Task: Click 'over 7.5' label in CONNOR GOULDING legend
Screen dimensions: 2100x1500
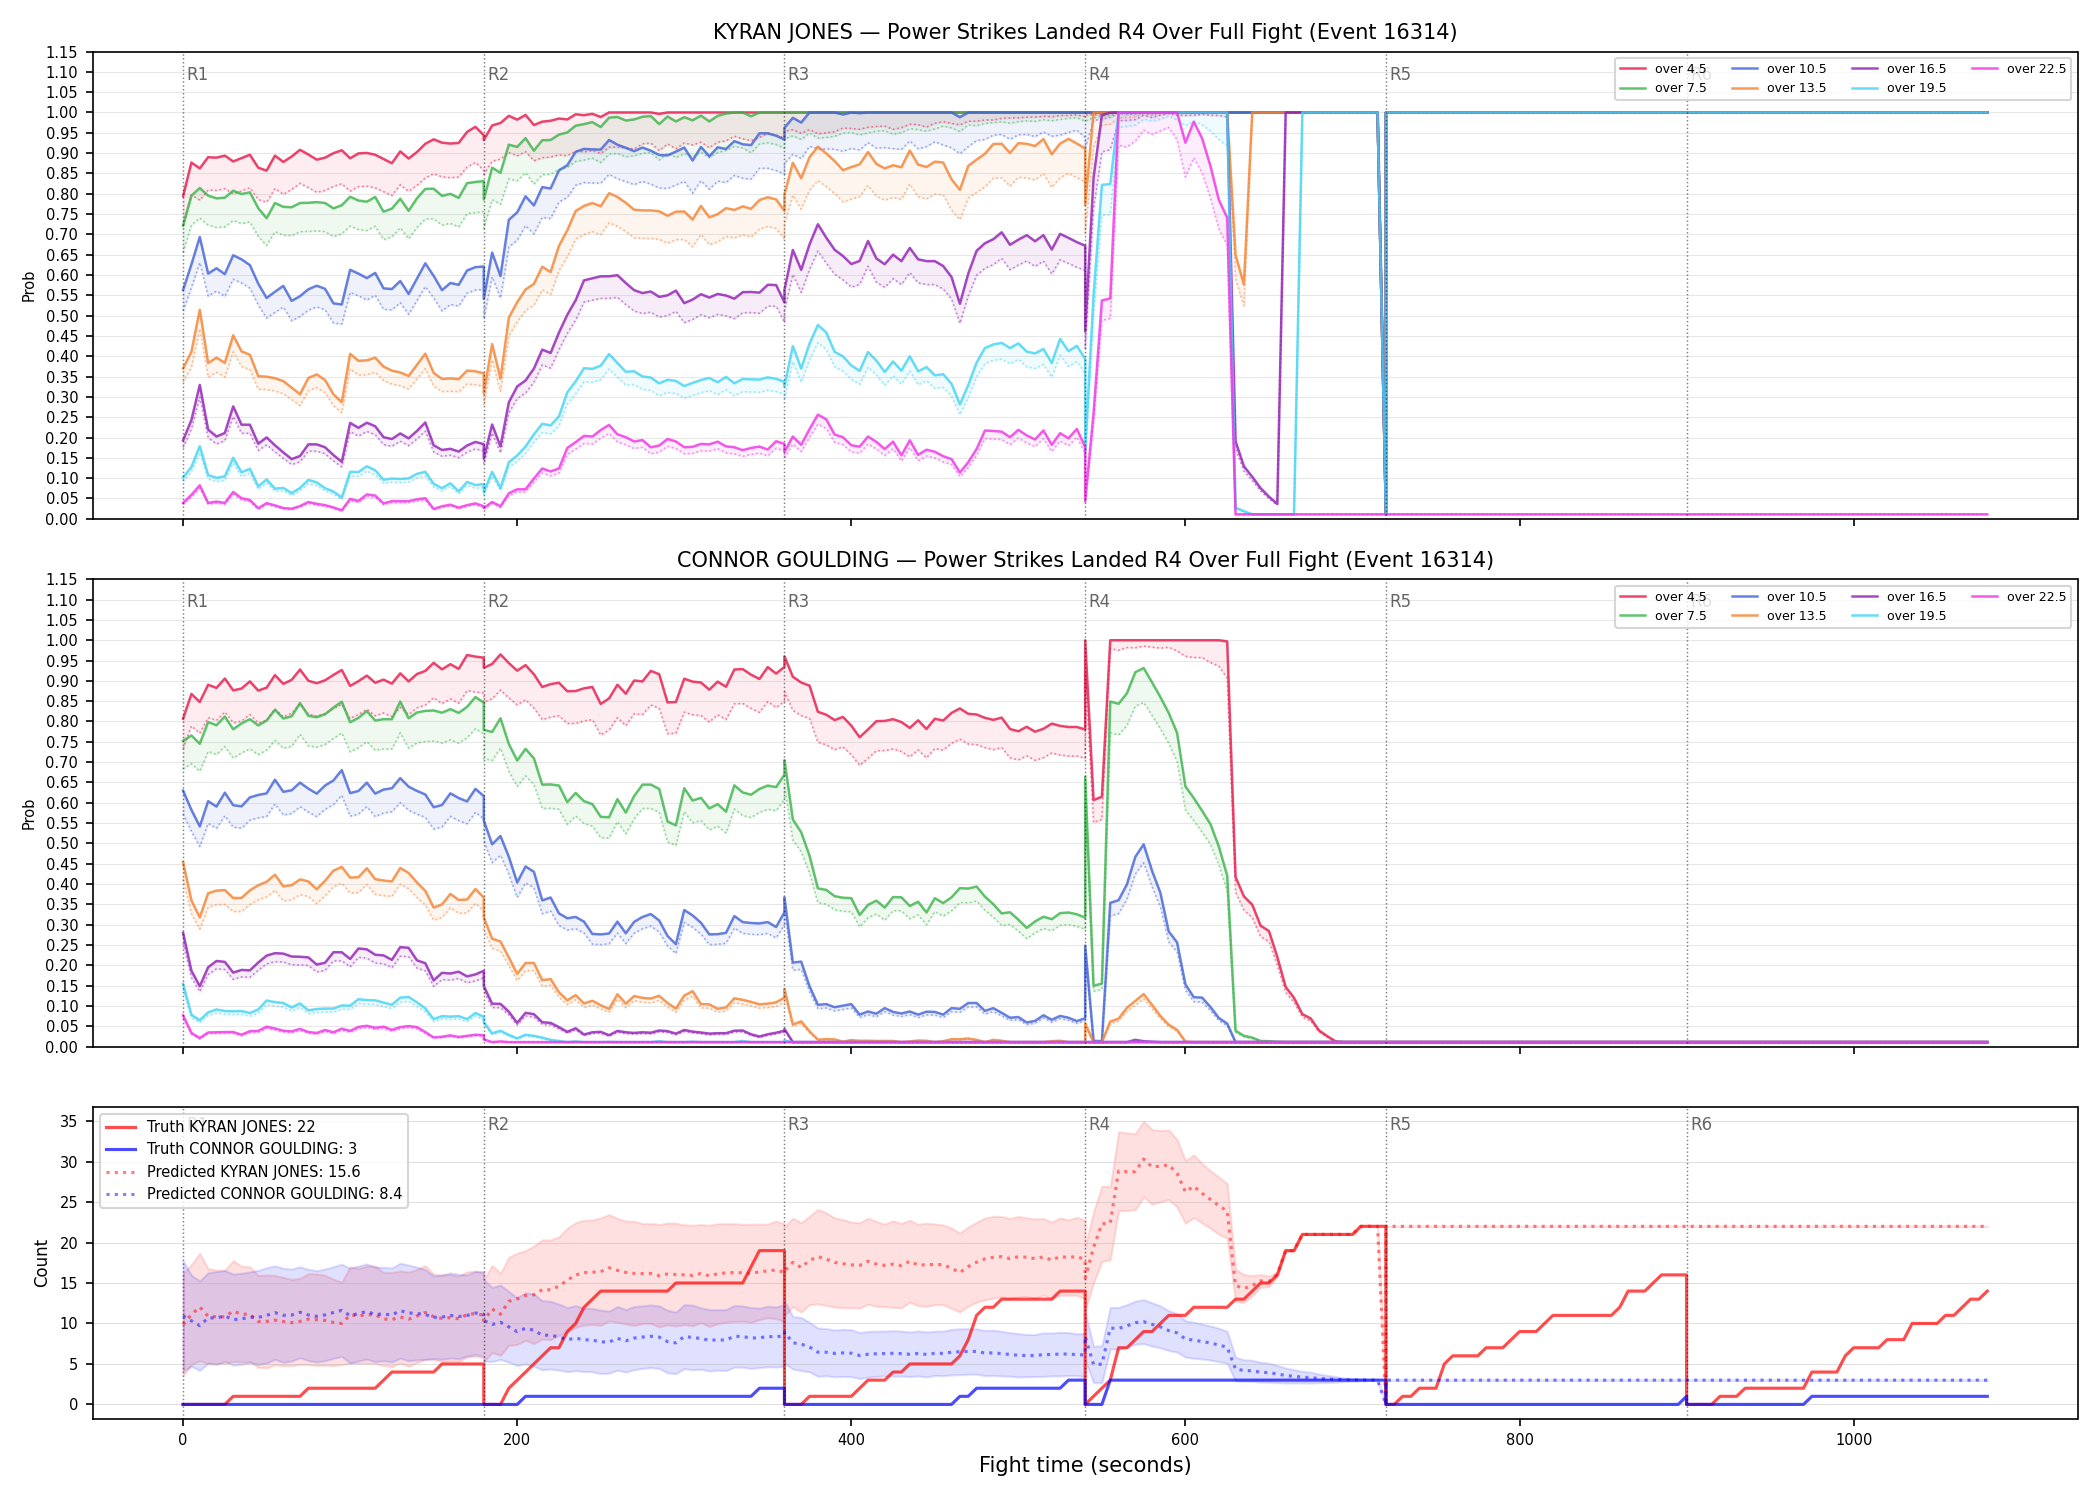Action: pyautogui.click(x=1681, y=616)
